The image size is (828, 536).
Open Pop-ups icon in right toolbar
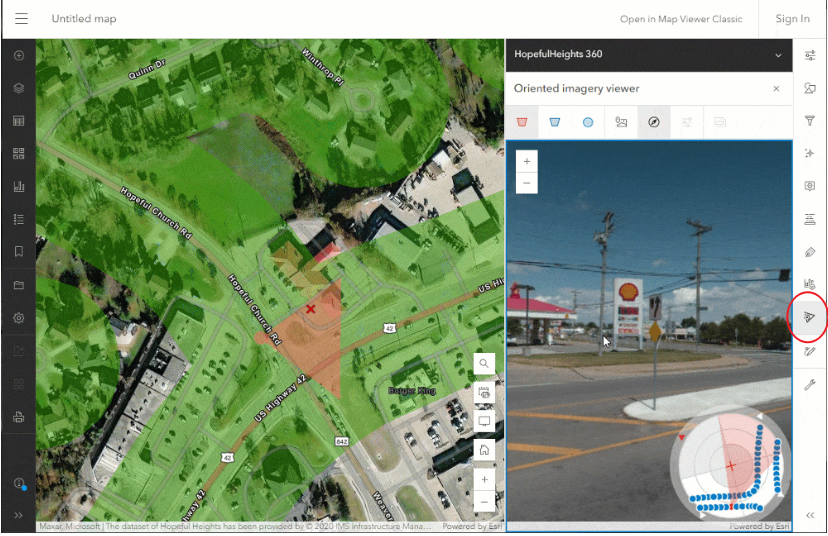pyautogui.click(x=810, y=186)
